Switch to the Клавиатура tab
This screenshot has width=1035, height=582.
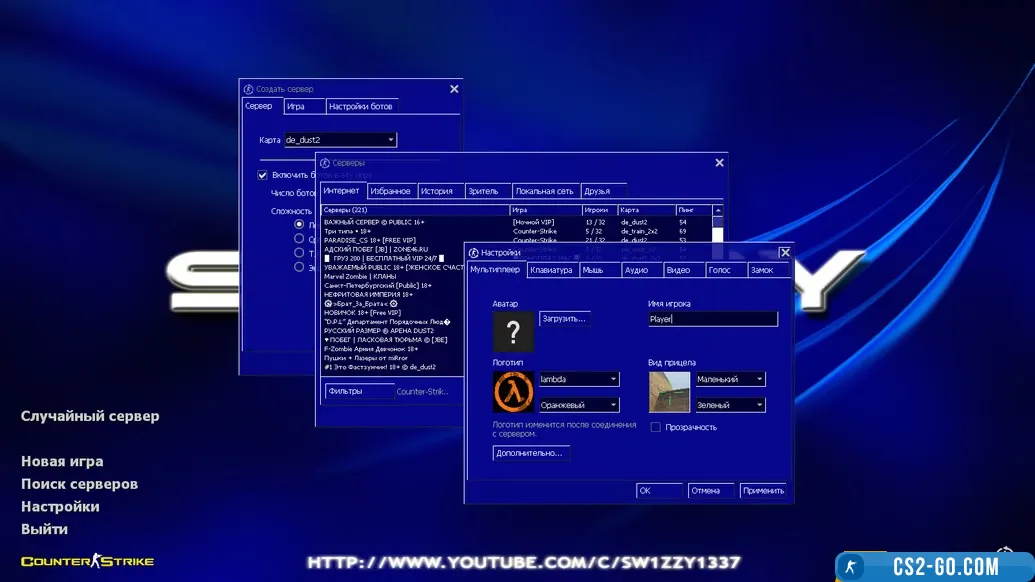point(552,270)
